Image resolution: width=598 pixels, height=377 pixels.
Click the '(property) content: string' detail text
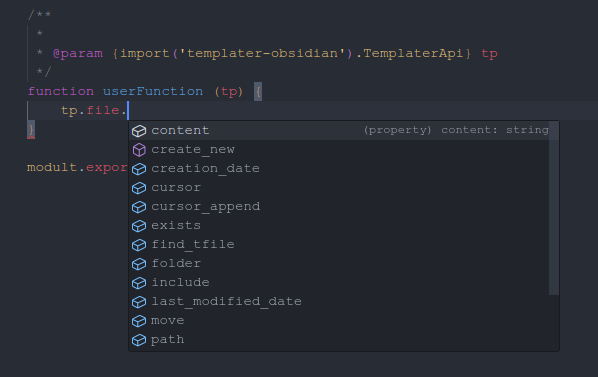pos(456,130)
